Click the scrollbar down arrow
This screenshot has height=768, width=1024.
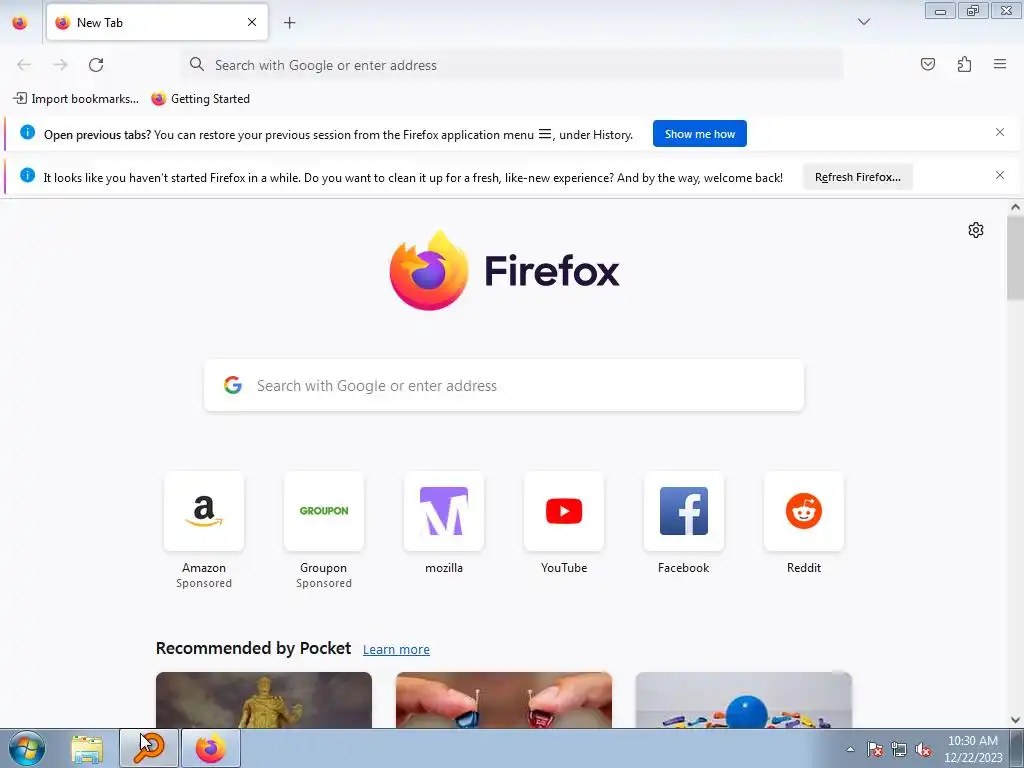[1015, 720]
